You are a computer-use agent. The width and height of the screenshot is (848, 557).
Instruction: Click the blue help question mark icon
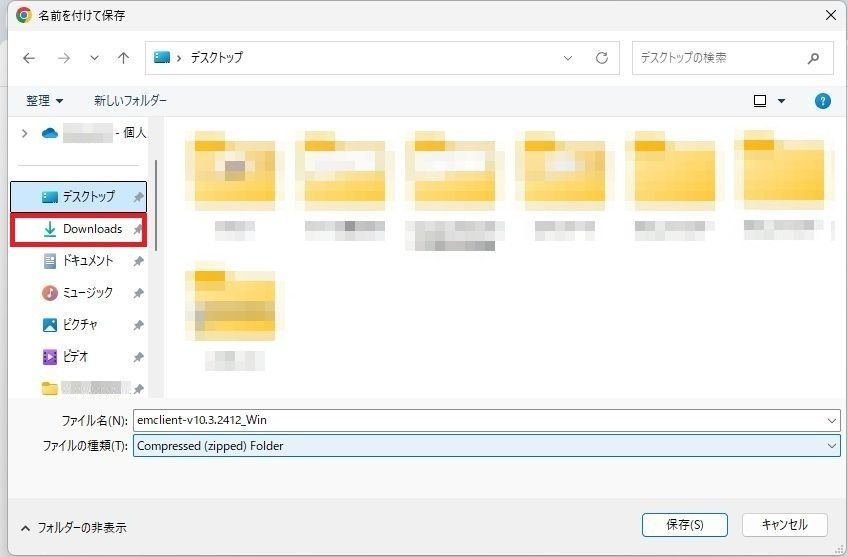point(822,101)
